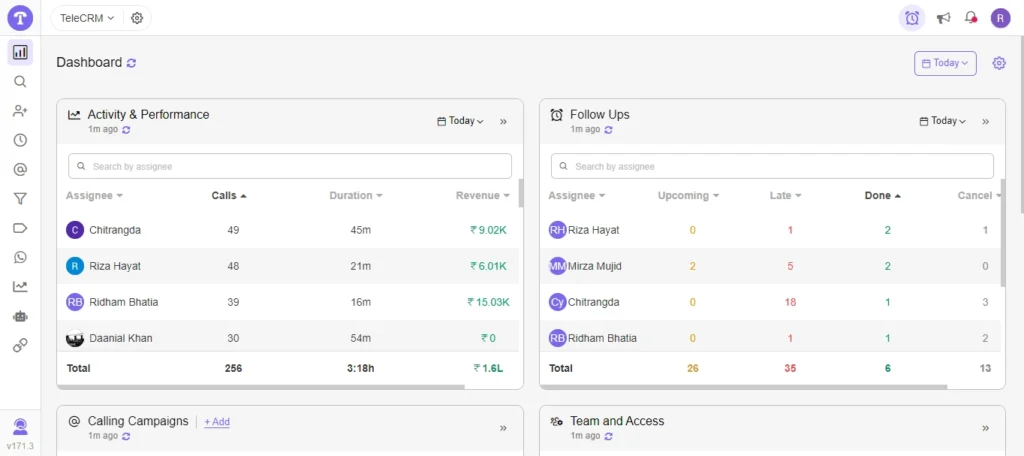Sort Follow Ups by Upcoming column

point(689,195)
